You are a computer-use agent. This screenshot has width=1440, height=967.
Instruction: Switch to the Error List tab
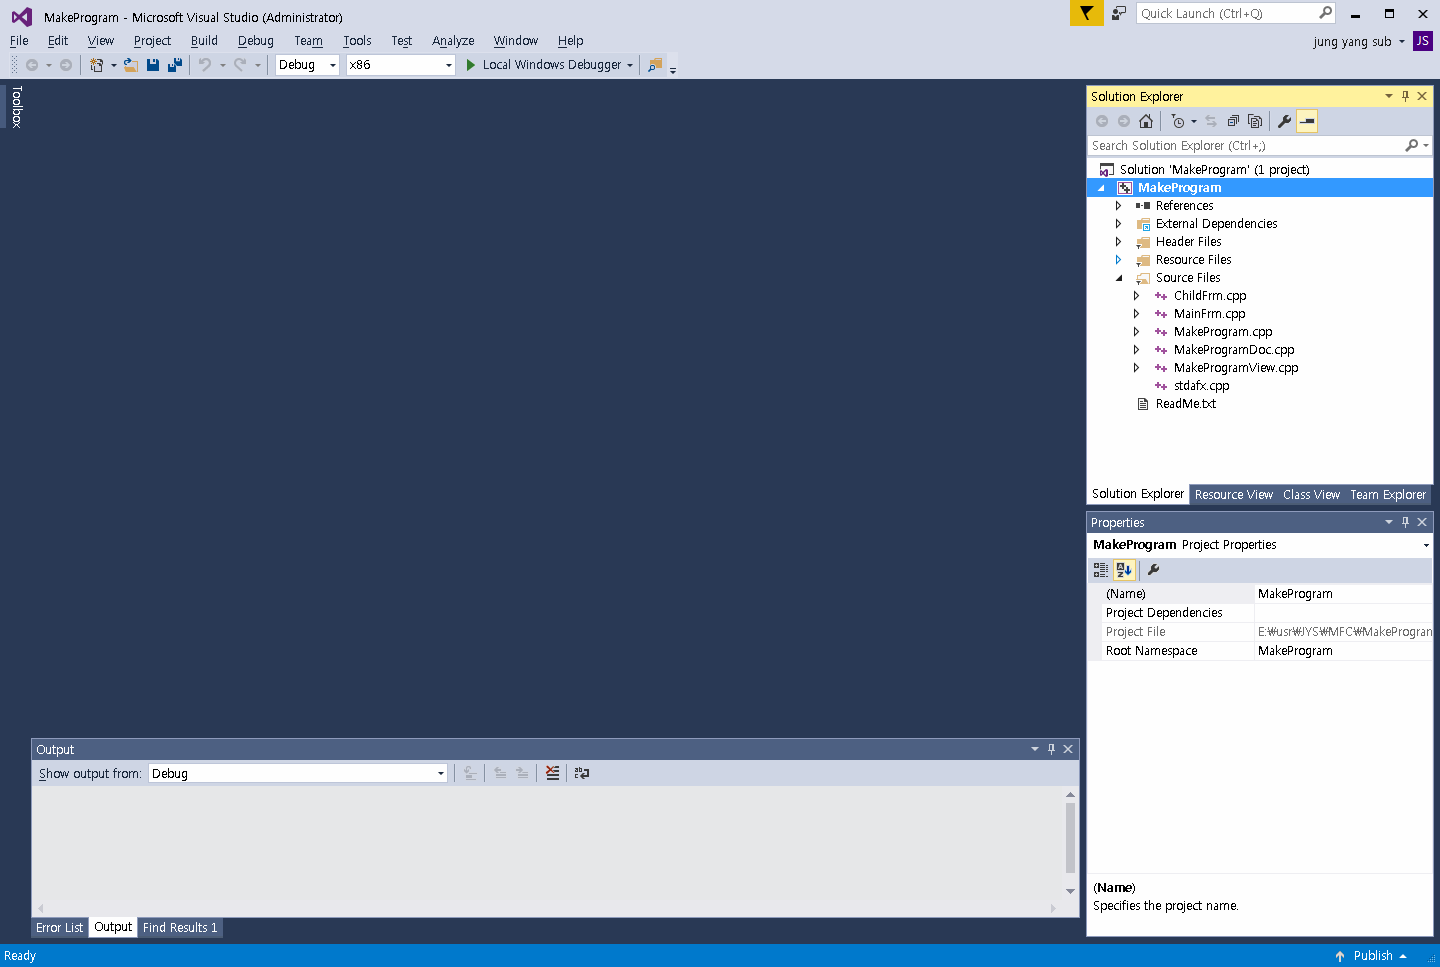pos(60,928)
